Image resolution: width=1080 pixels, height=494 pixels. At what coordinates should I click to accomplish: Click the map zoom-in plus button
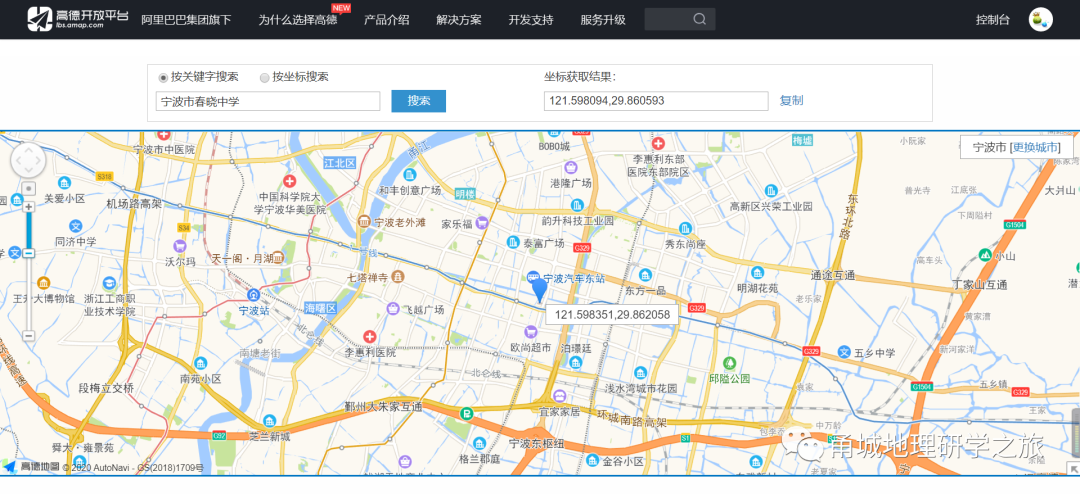pyautogui.click(x=29, y=207)
